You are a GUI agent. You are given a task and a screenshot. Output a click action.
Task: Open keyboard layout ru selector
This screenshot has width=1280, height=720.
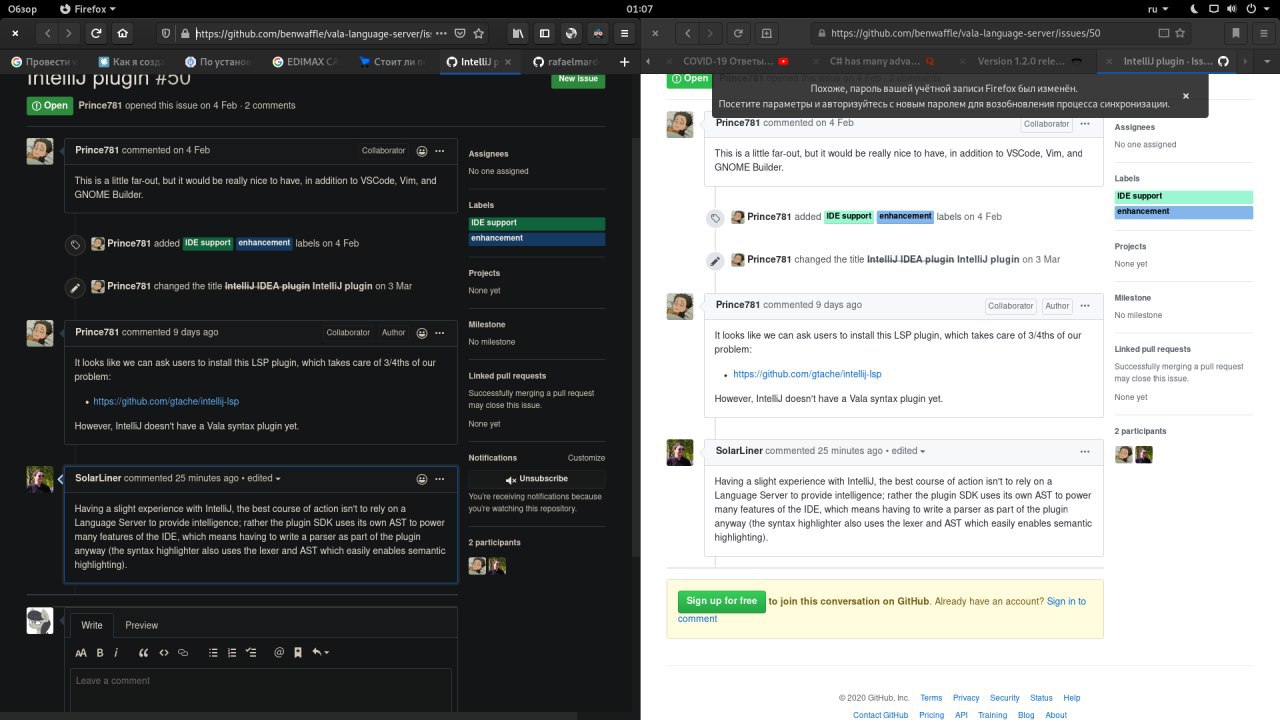coord(1158,9)
